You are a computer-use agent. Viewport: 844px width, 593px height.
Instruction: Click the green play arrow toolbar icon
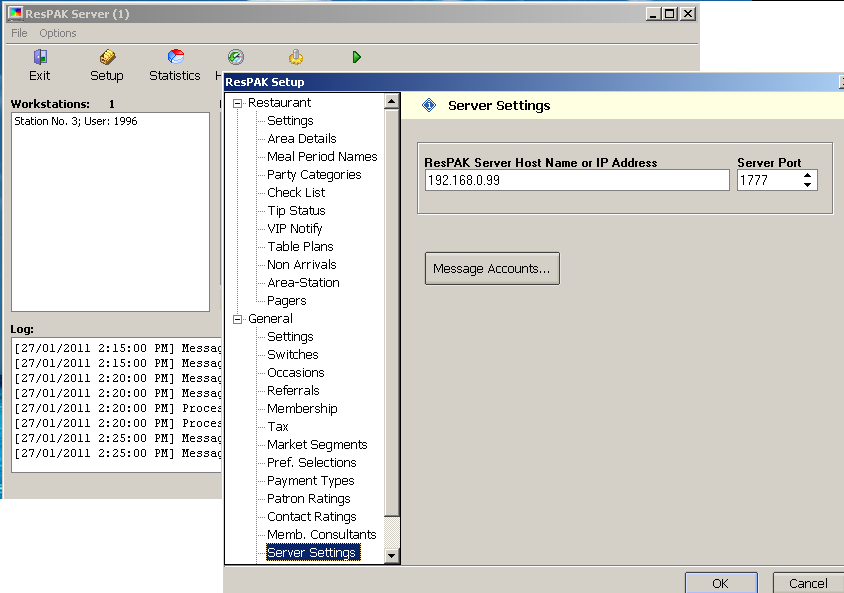[356, 57]
